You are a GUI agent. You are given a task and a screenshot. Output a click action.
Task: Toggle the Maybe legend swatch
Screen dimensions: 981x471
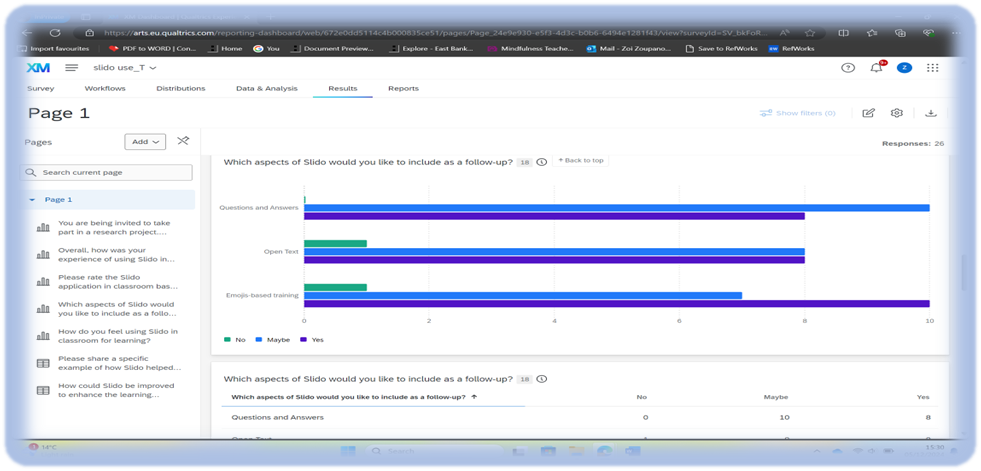click(258, 340)
